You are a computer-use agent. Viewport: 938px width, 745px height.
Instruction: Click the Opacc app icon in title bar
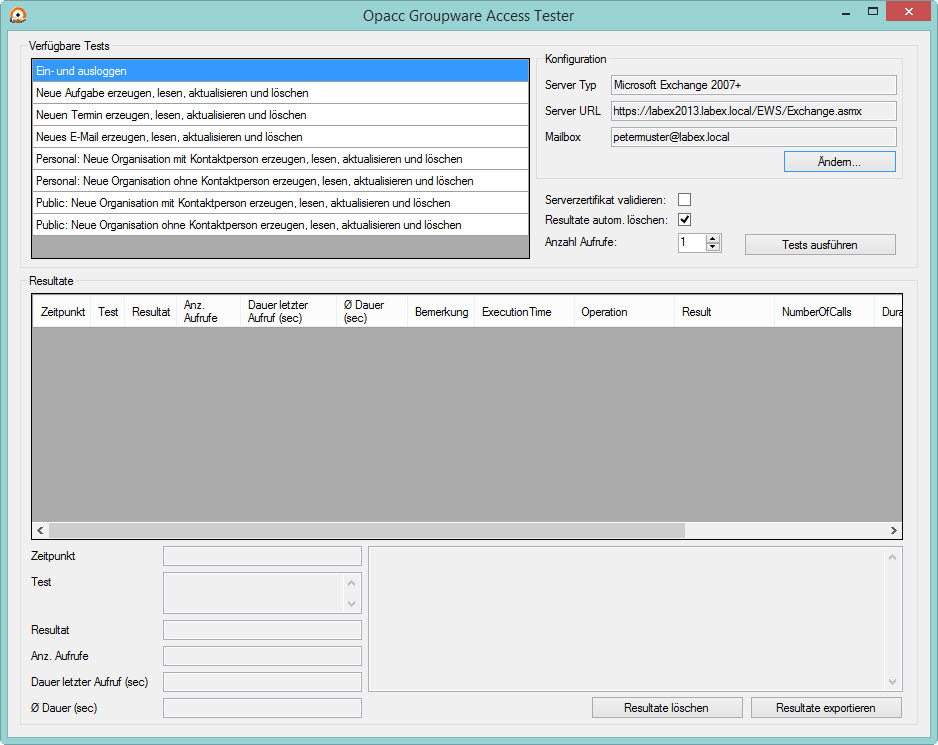pyautogui.click(x=19, y=15)
